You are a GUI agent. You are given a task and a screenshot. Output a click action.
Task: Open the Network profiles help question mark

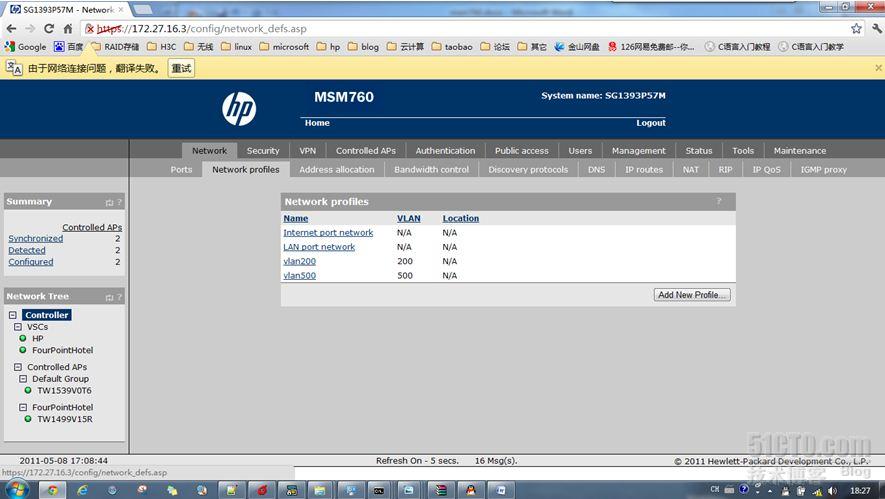(718, 202)
